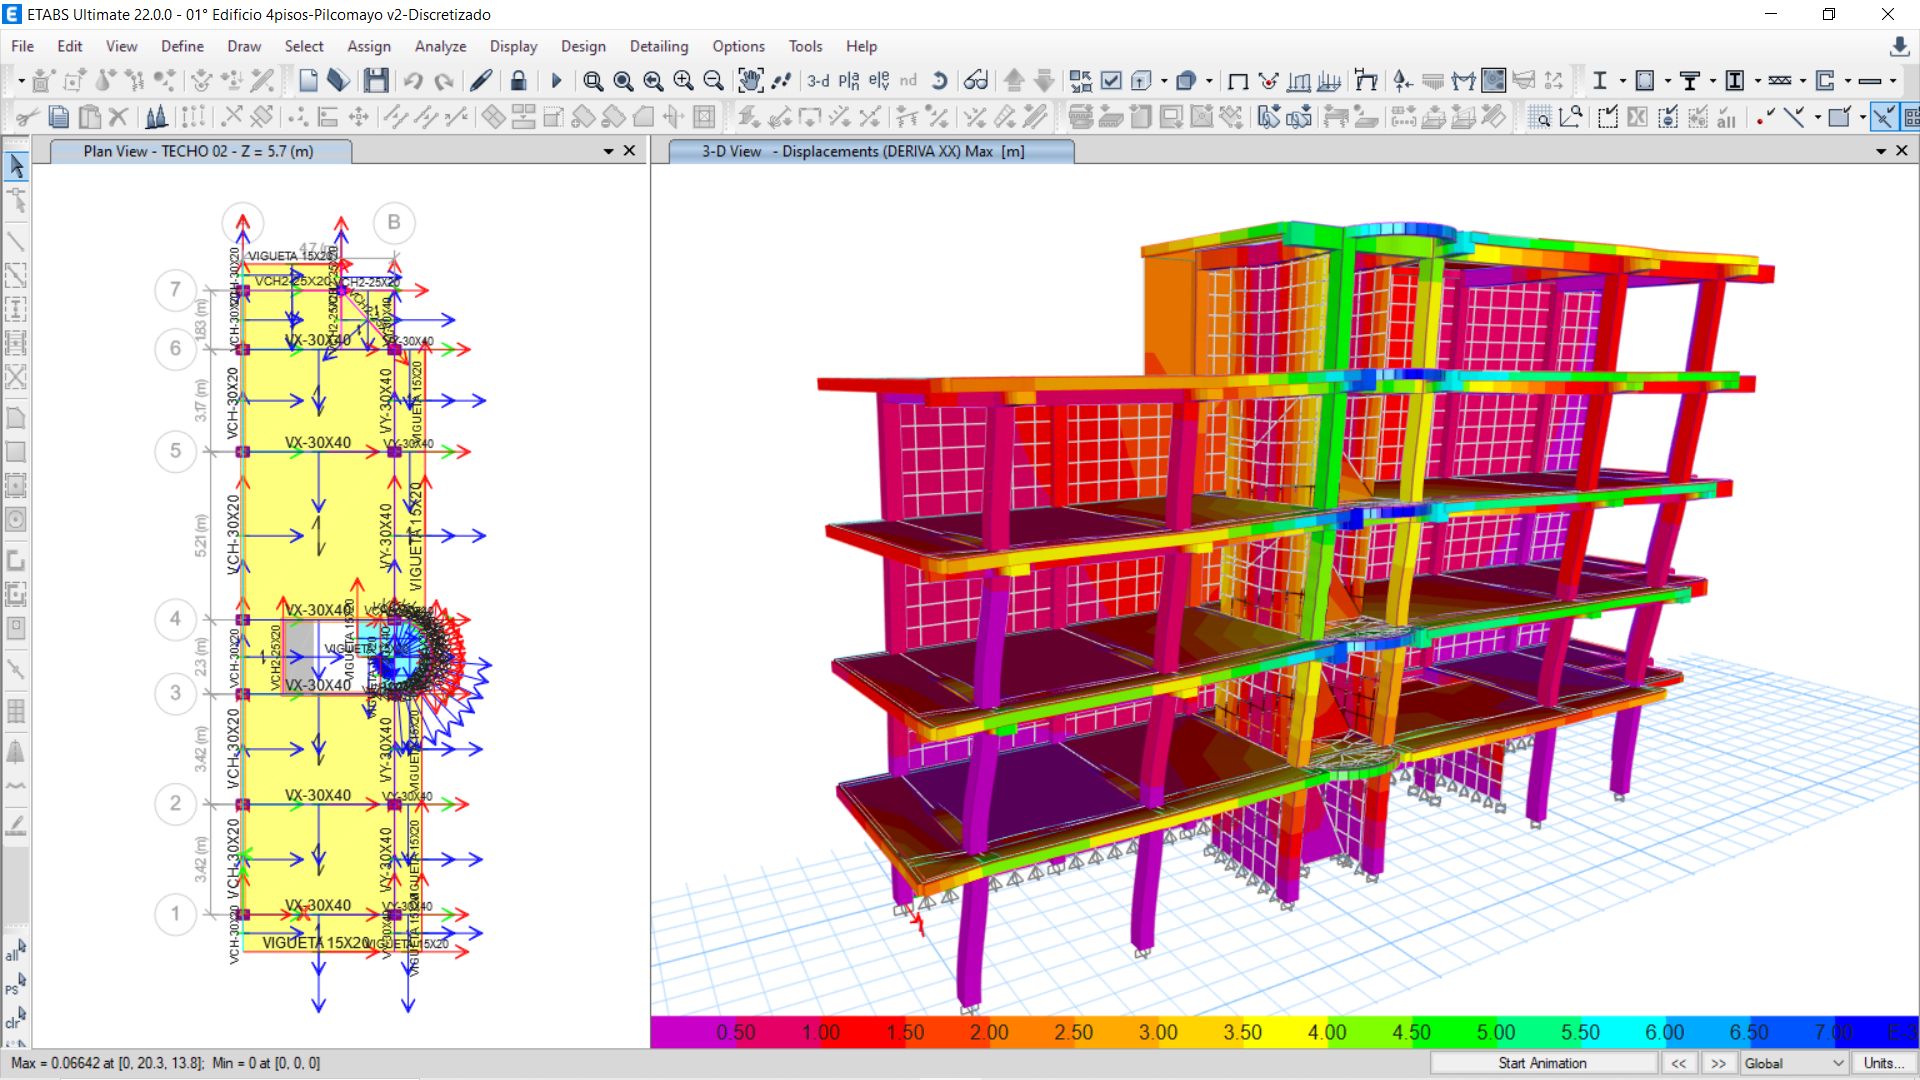Screen dimensions: 1920x1080
Task: Click the Plan view toolbar button
Action: click(849, 81)
